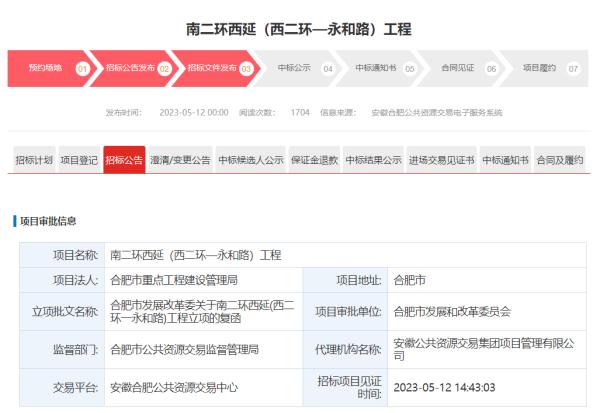
Task: Select the 合同见证 step 06
Action: tap(459, 69)
